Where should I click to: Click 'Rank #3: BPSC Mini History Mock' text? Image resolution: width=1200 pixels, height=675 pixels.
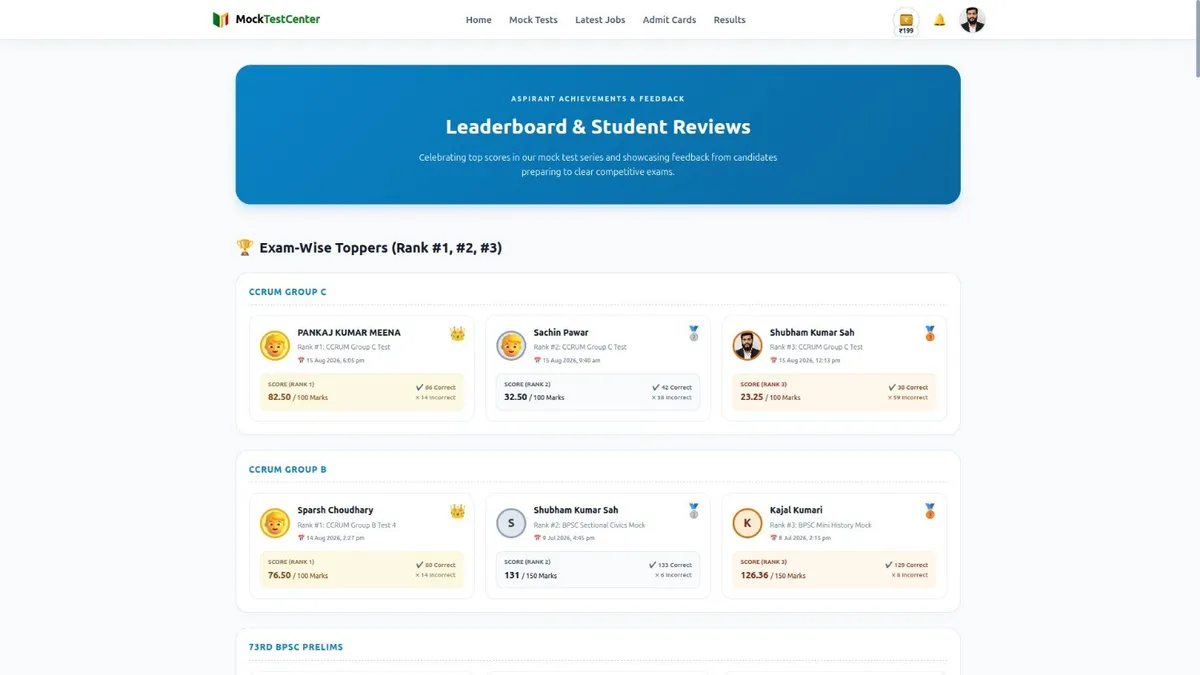point(820,525)
